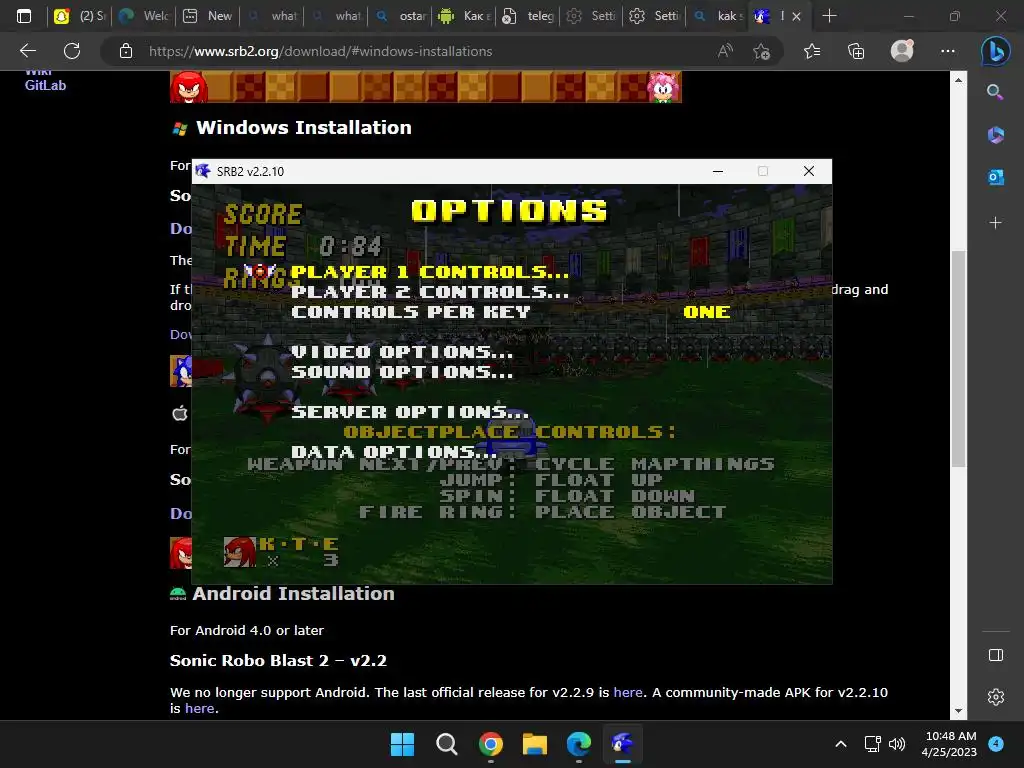
Task: Open Outlook sidebar icon
Action: coord(995,177)
